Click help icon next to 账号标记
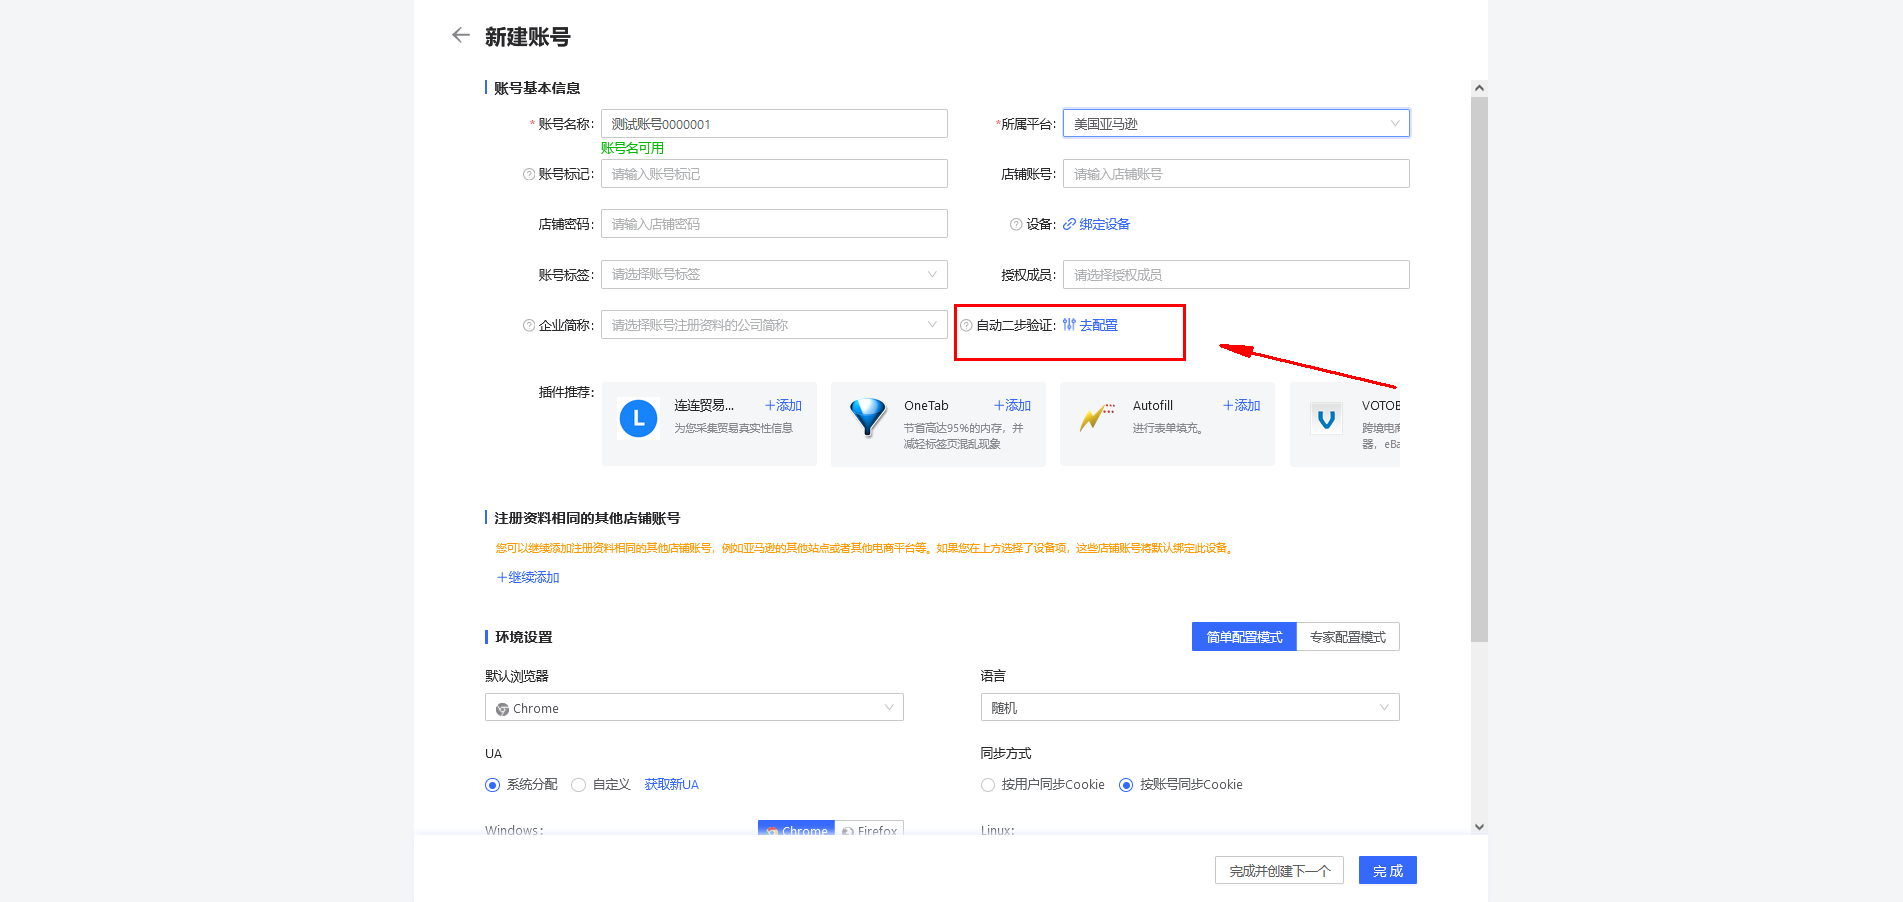The height and width of the screenshot is (902, 1903). coord(529,174)
